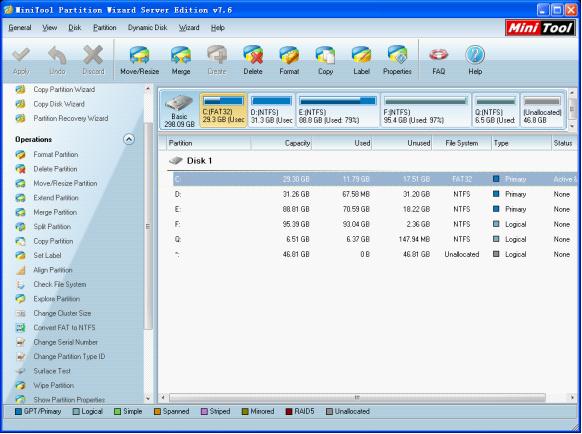This screenshot has height=434, width=582.
Task: Open the Move/Resize tool
Action: click(140, 61)
